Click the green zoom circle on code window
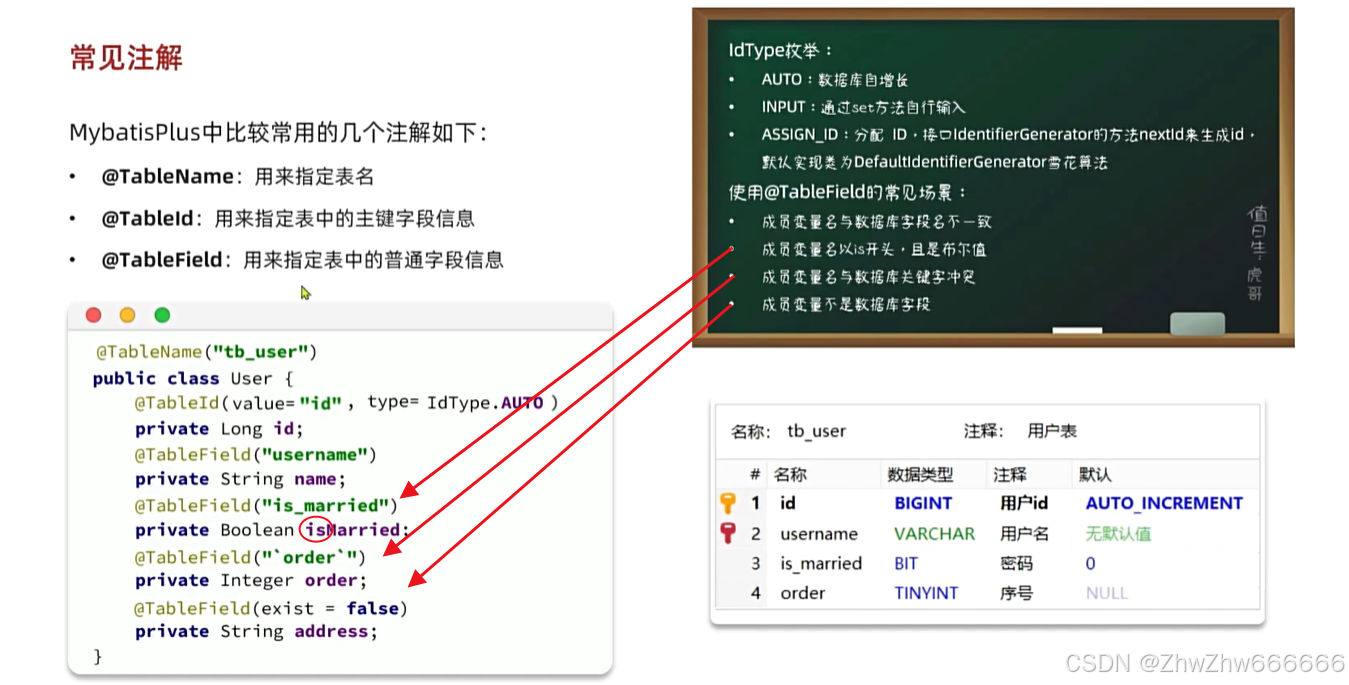 162,315
